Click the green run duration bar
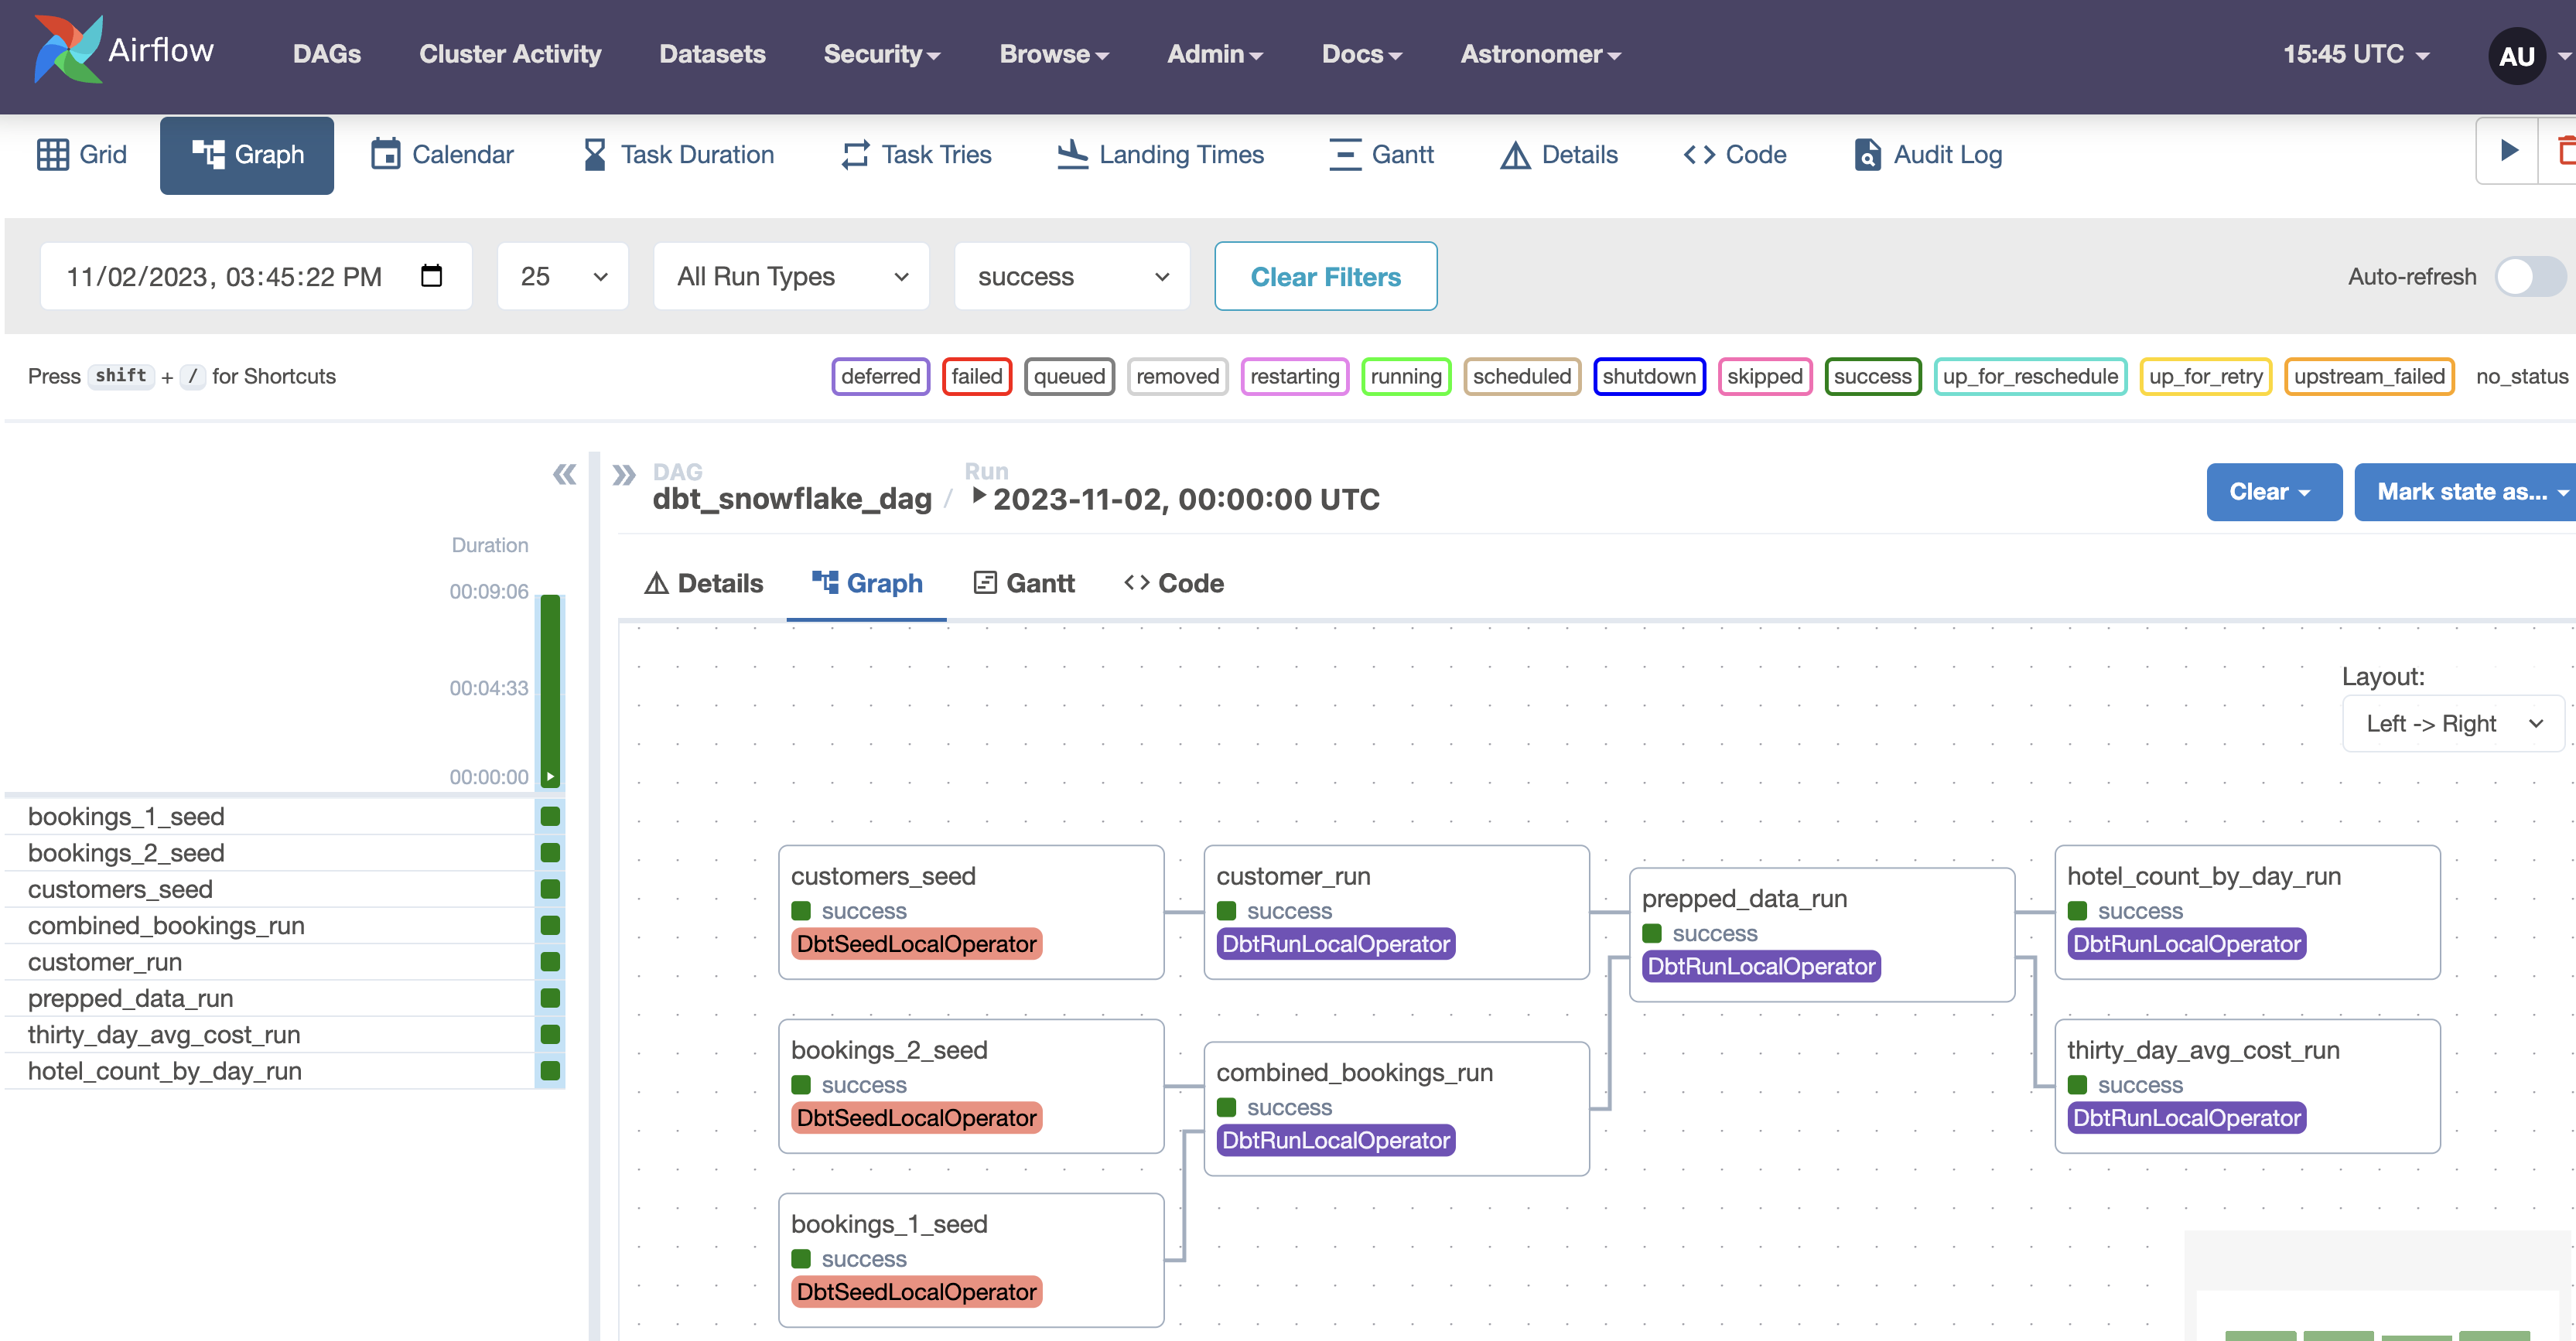2576x1341 pixels. (550, 690)
